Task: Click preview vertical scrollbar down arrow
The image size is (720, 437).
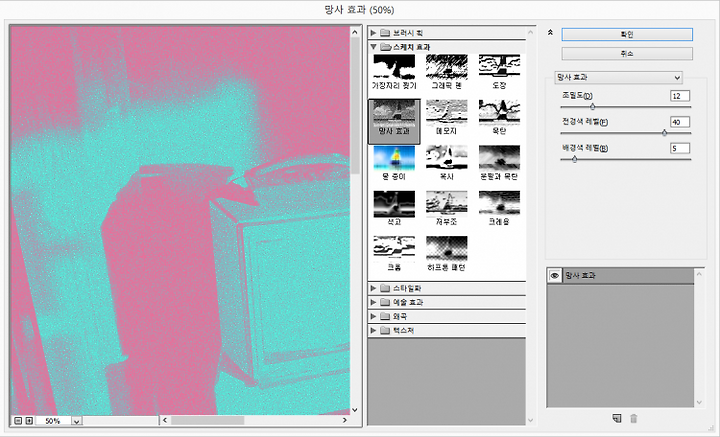Action: click(354, 410)
